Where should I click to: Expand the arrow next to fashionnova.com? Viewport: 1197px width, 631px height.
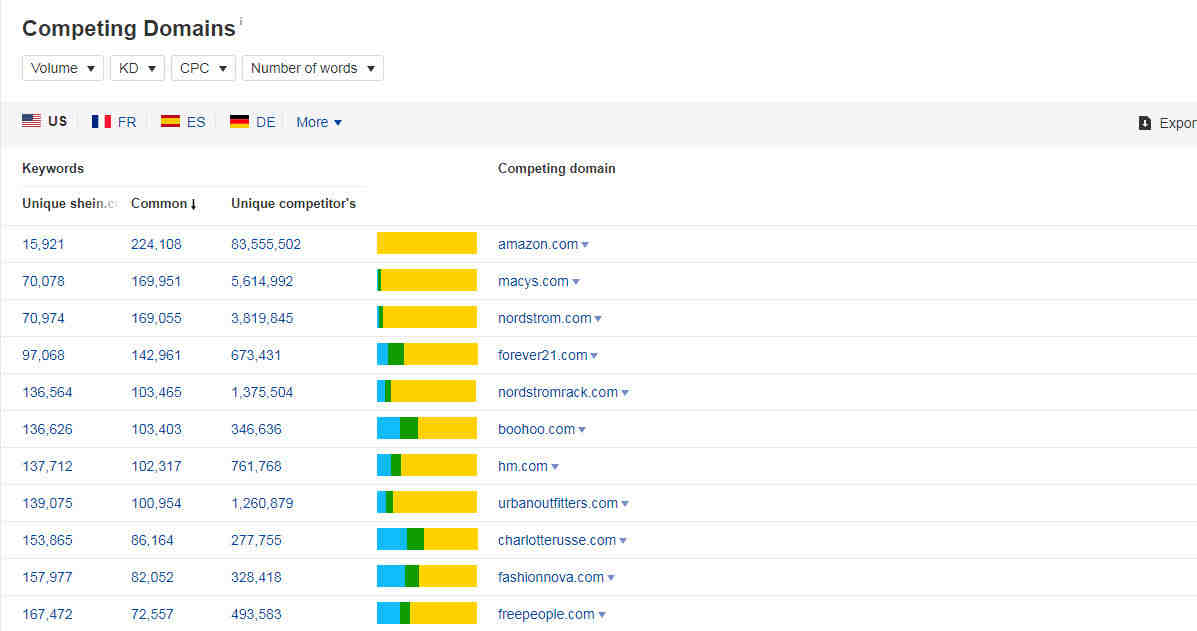click(611, 578)
